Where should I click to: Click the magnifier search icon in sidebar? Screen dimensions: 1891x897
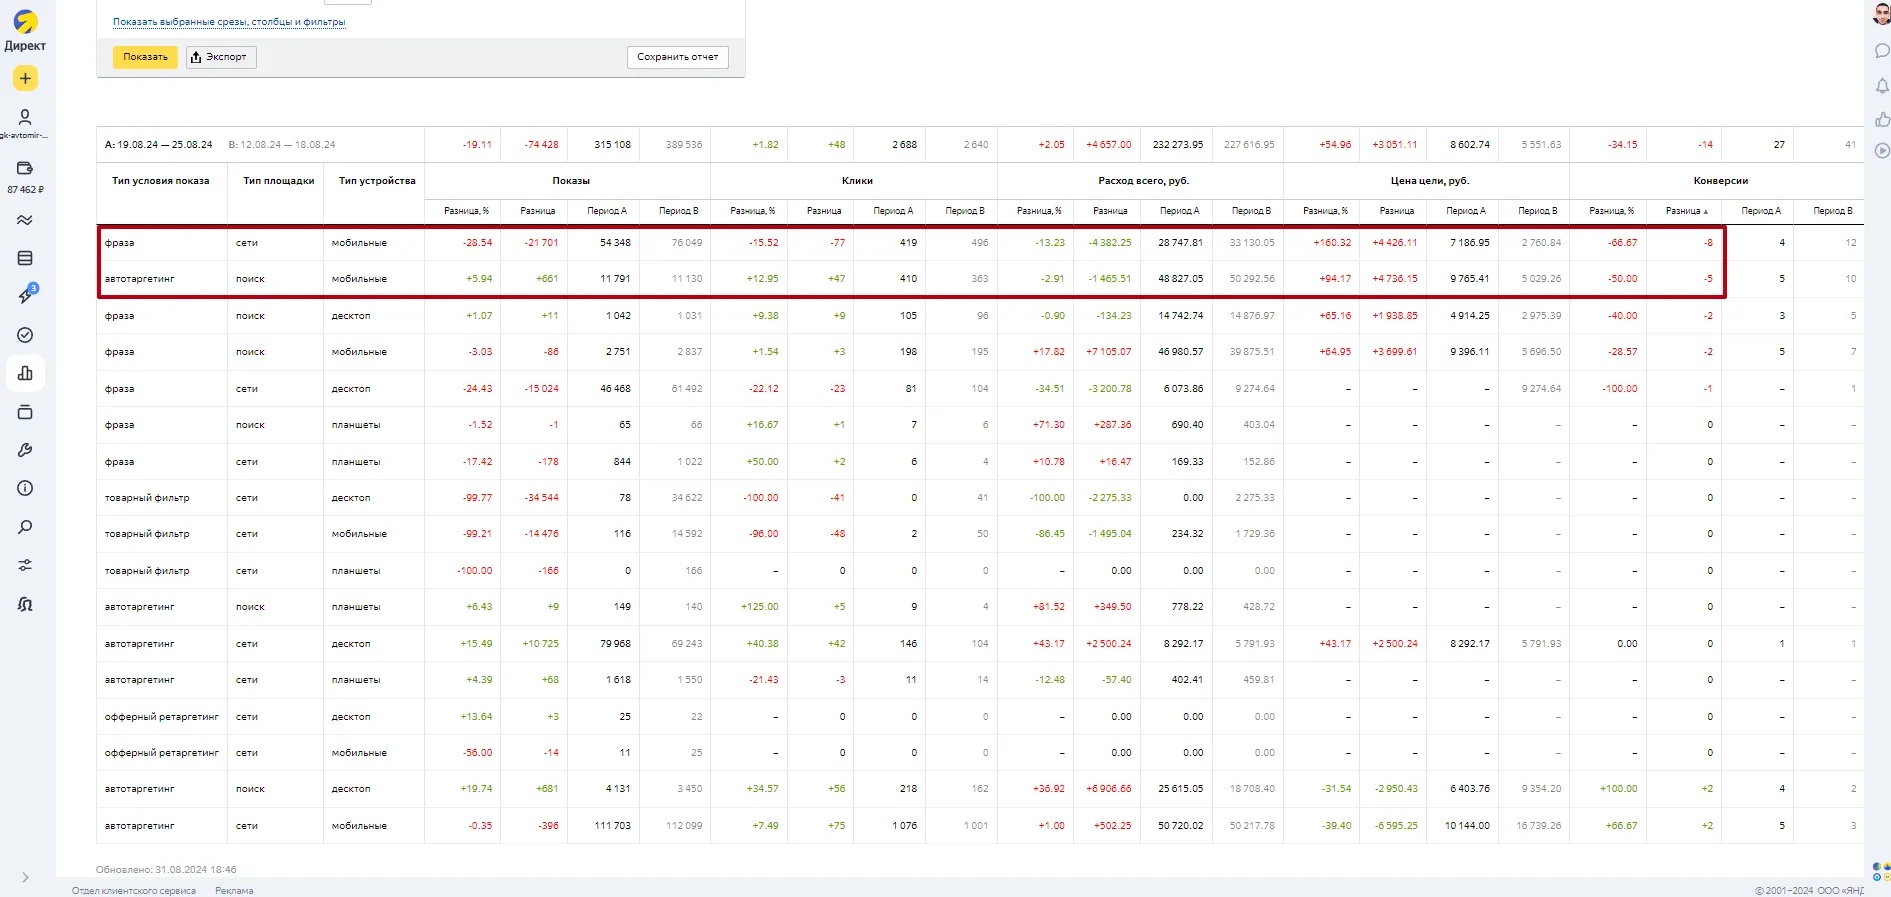pyautogui.click(x=25, y=527)
